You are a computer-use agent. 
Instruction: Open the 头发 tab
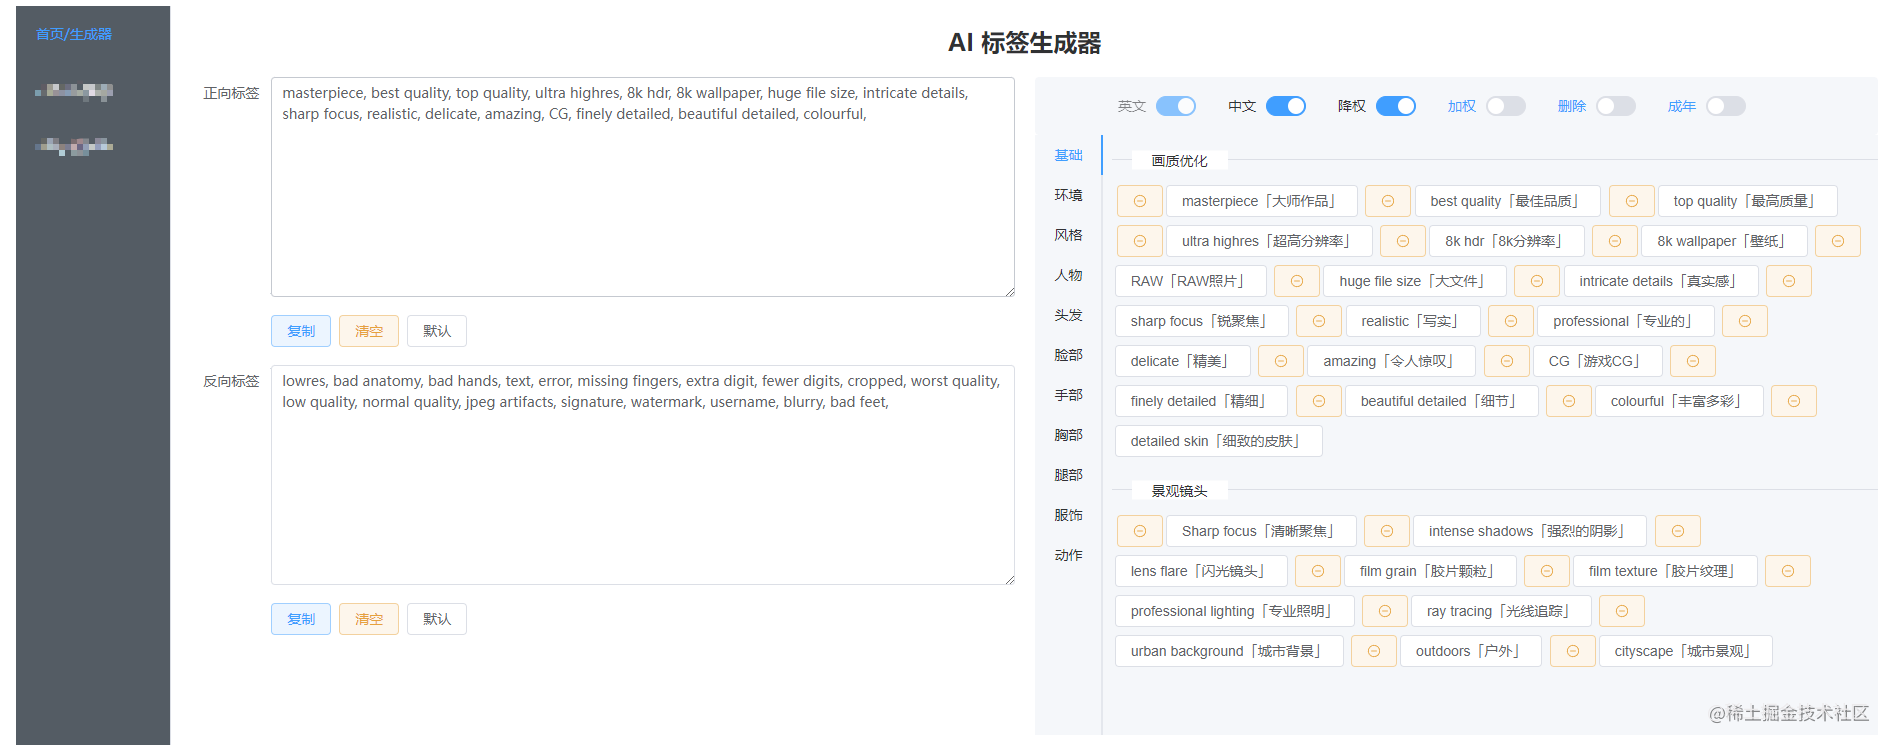point(1068,315)
